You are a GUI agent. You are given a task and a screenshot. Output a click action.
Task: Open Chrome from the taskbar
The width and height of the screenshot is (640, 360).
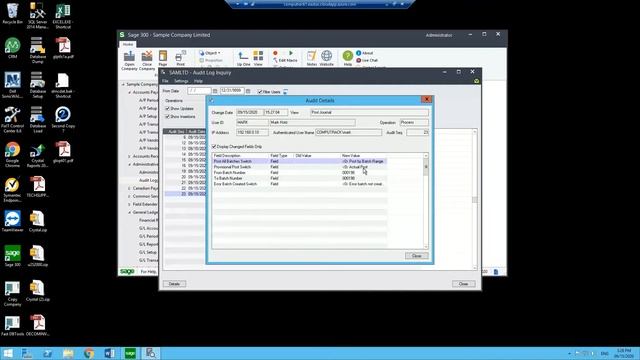89,353
